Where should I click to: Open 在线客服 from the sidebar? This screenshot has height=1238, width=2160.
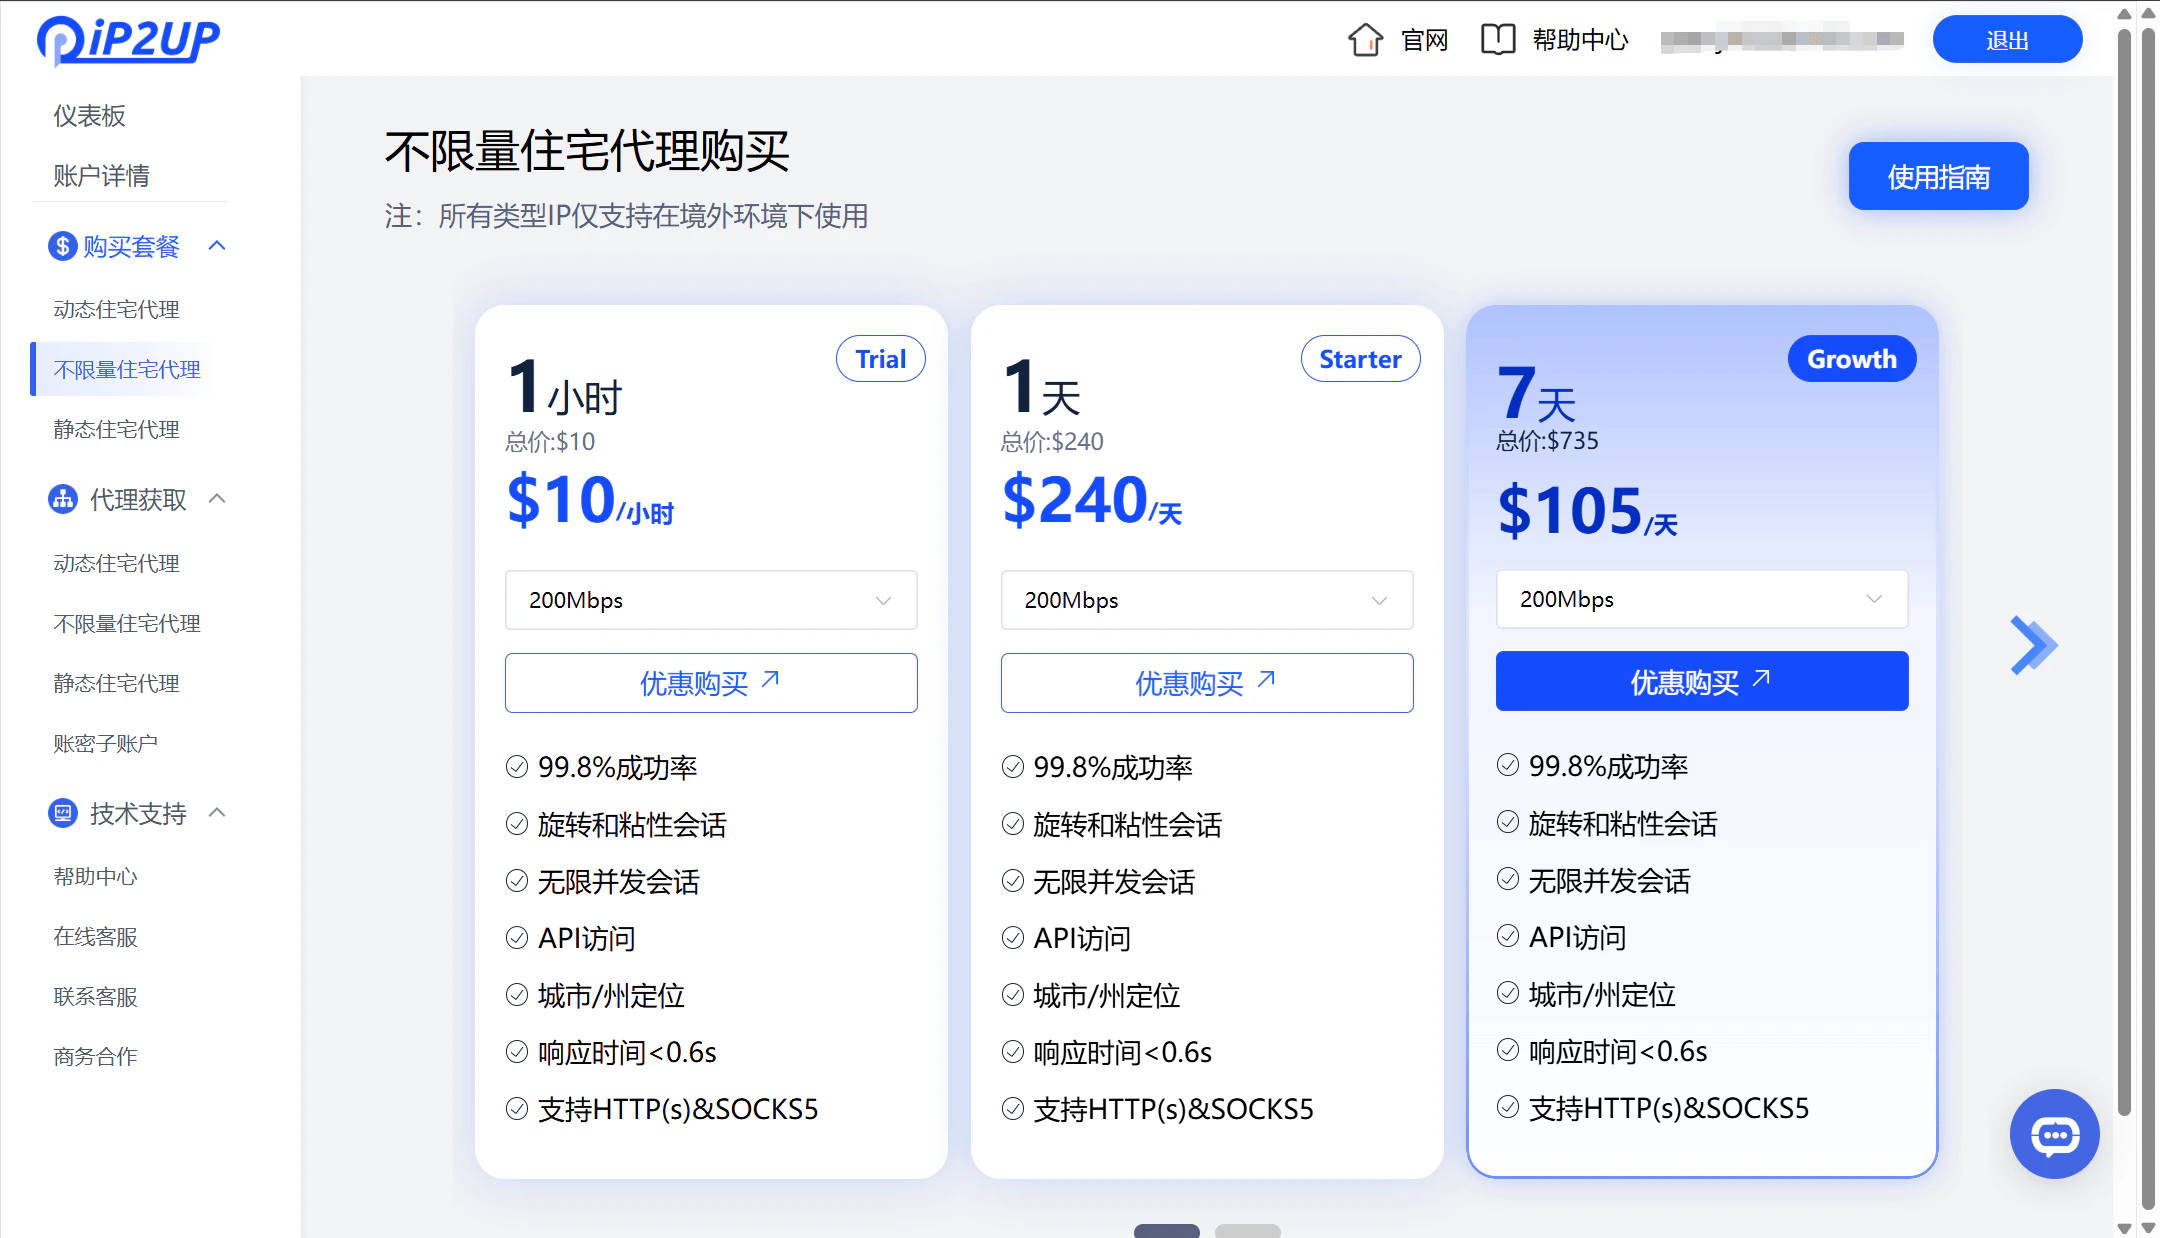[x=95, y=937]
